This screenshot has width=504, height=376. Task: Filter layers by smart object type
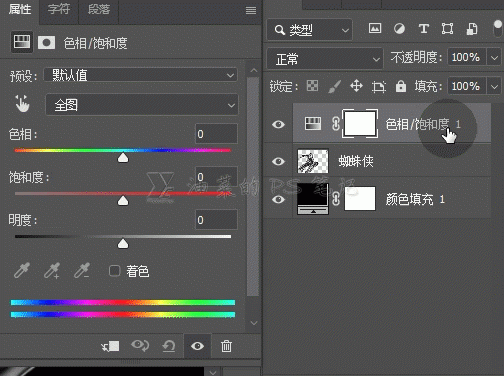(472, 29)
